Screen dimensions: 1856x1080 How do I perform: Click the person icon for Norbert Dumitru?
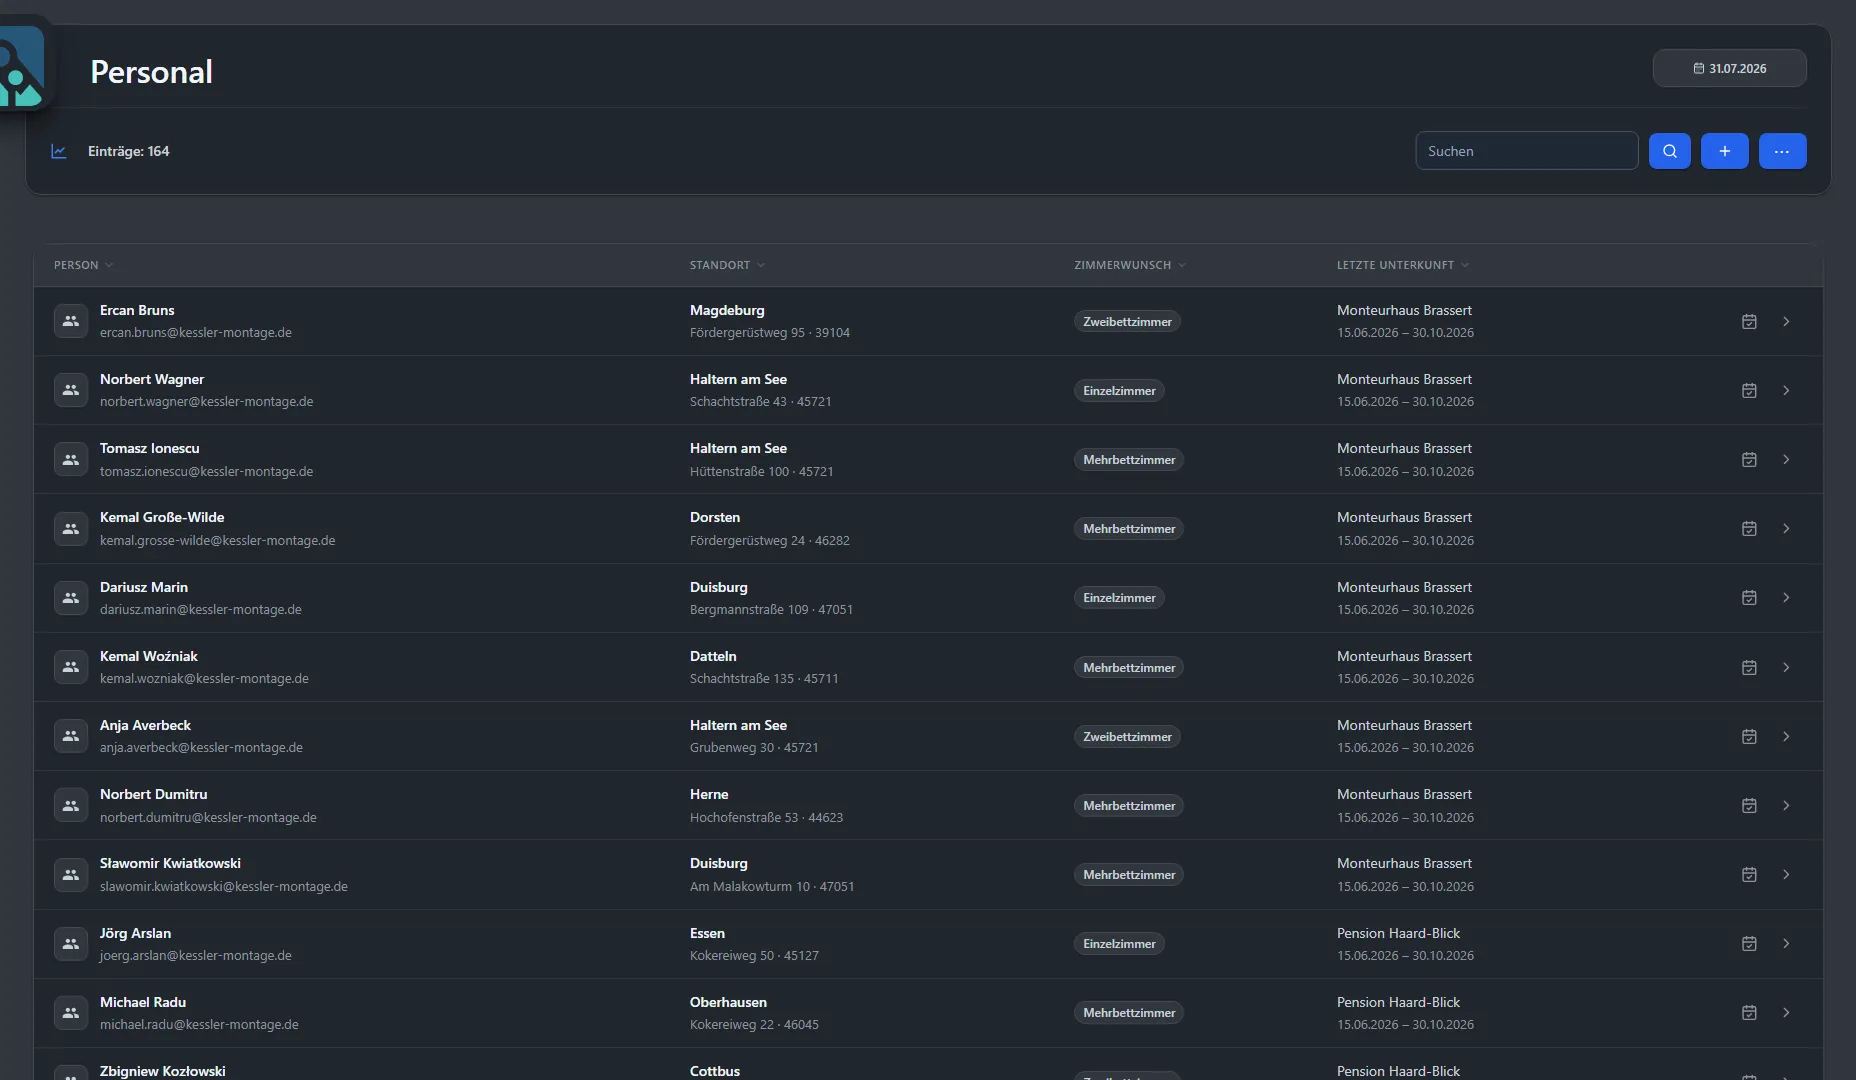tap(71, 805)
